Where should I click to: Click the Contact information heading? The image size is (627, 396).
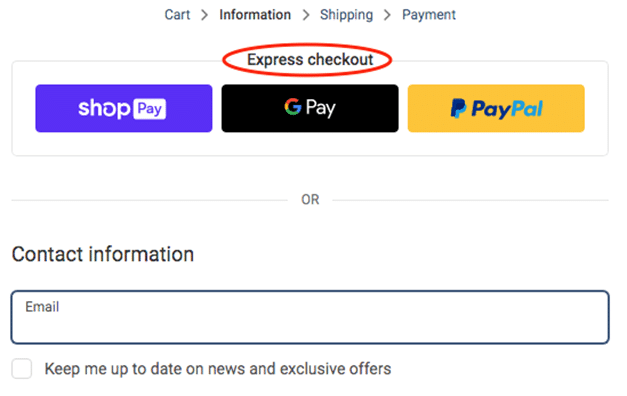coord(103,254)
